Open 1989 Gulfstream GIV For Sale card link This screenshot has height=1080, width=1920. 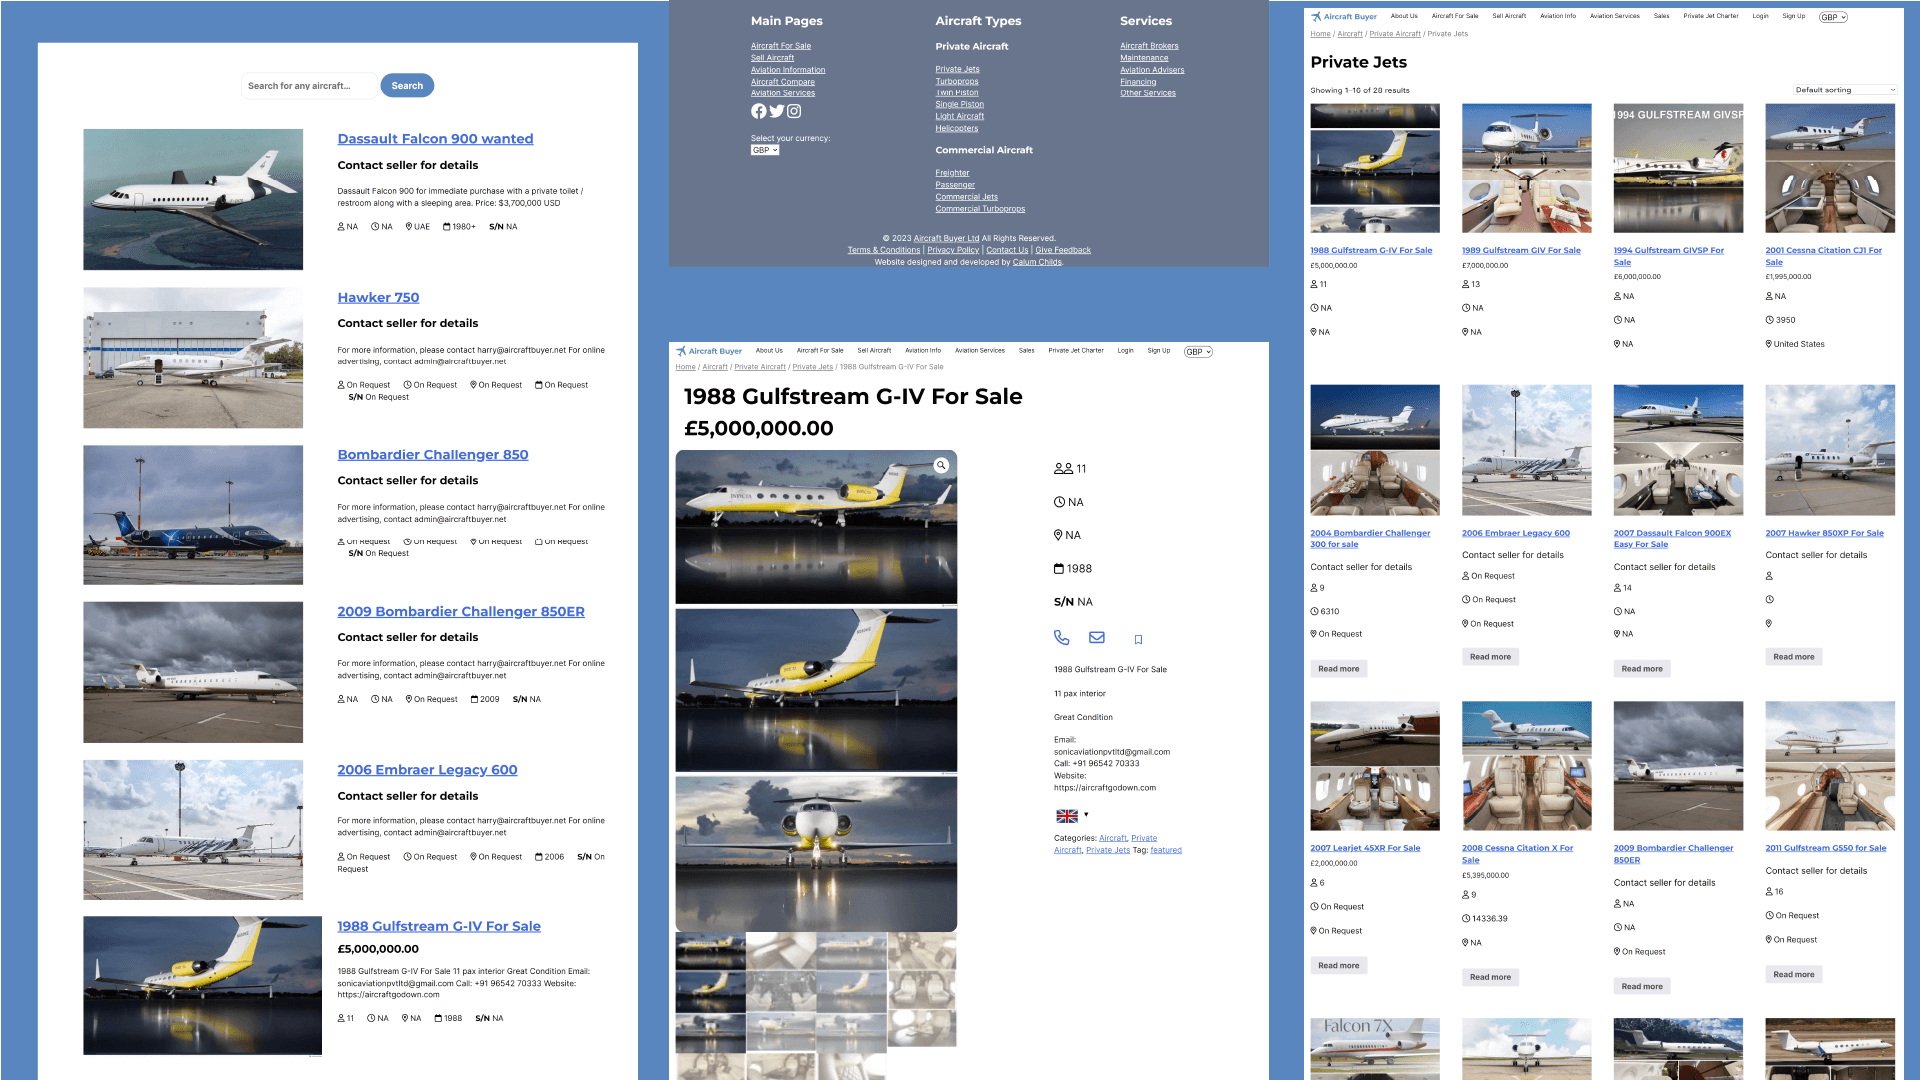point(1521,251)
